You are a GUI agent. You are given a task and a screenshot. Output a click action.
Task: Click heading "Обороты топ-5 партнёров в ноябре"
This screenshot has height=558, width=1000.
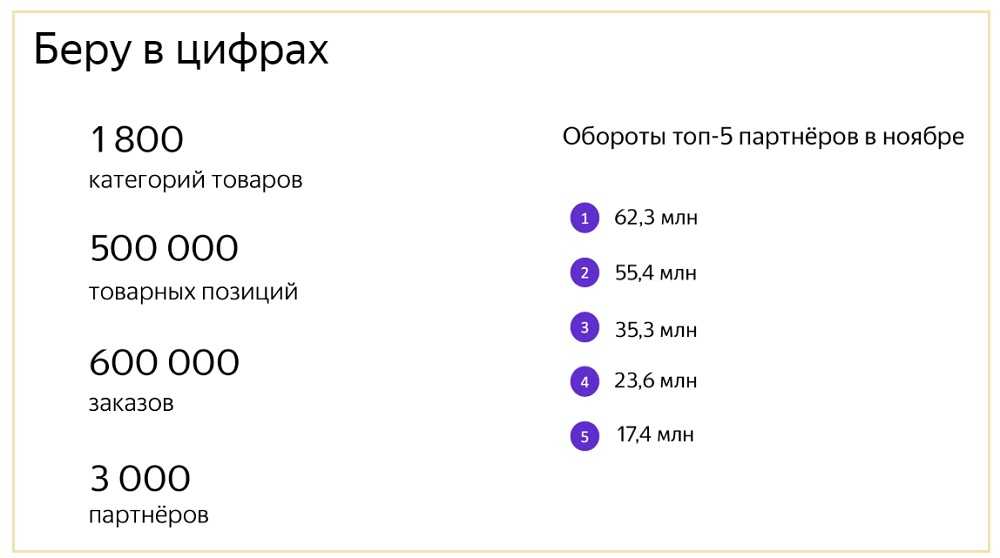pos(763,137)
